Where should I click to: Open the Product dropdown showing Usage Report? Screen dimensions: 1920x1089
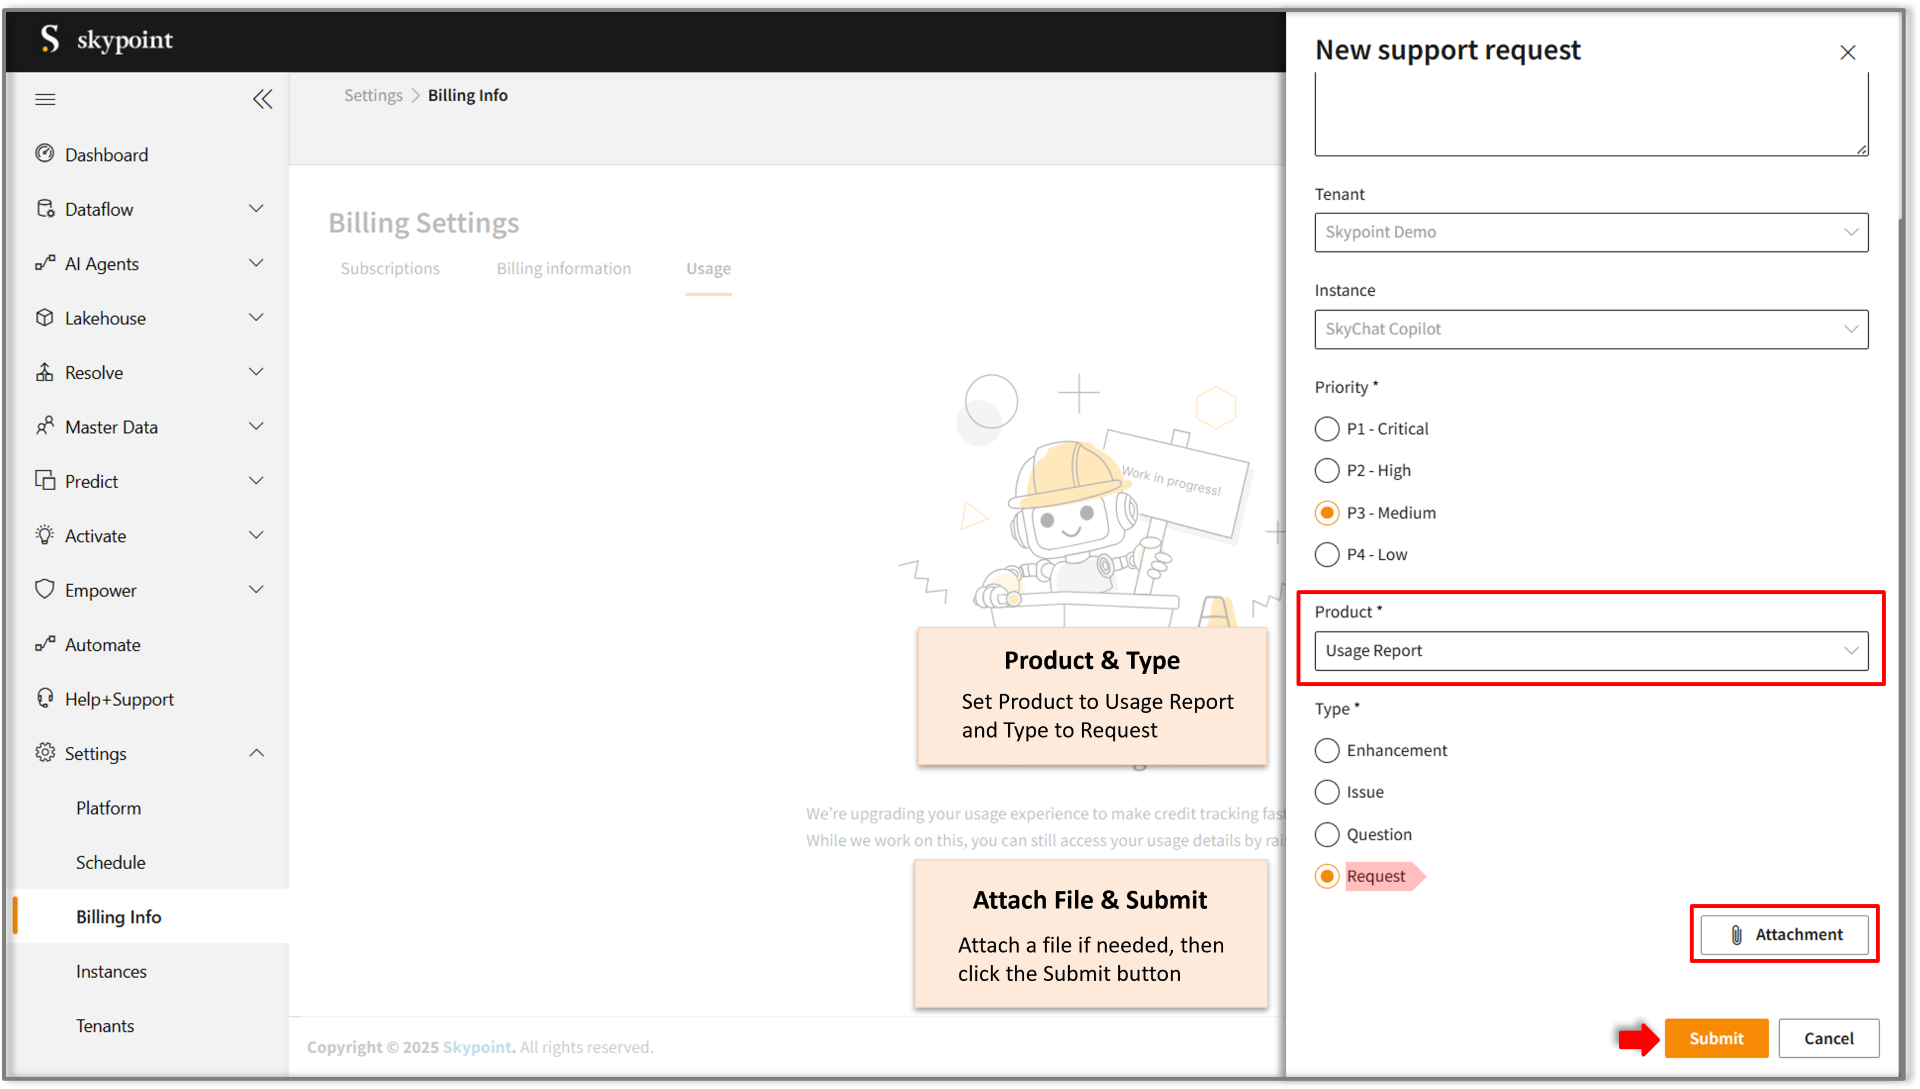(1590, 651)
